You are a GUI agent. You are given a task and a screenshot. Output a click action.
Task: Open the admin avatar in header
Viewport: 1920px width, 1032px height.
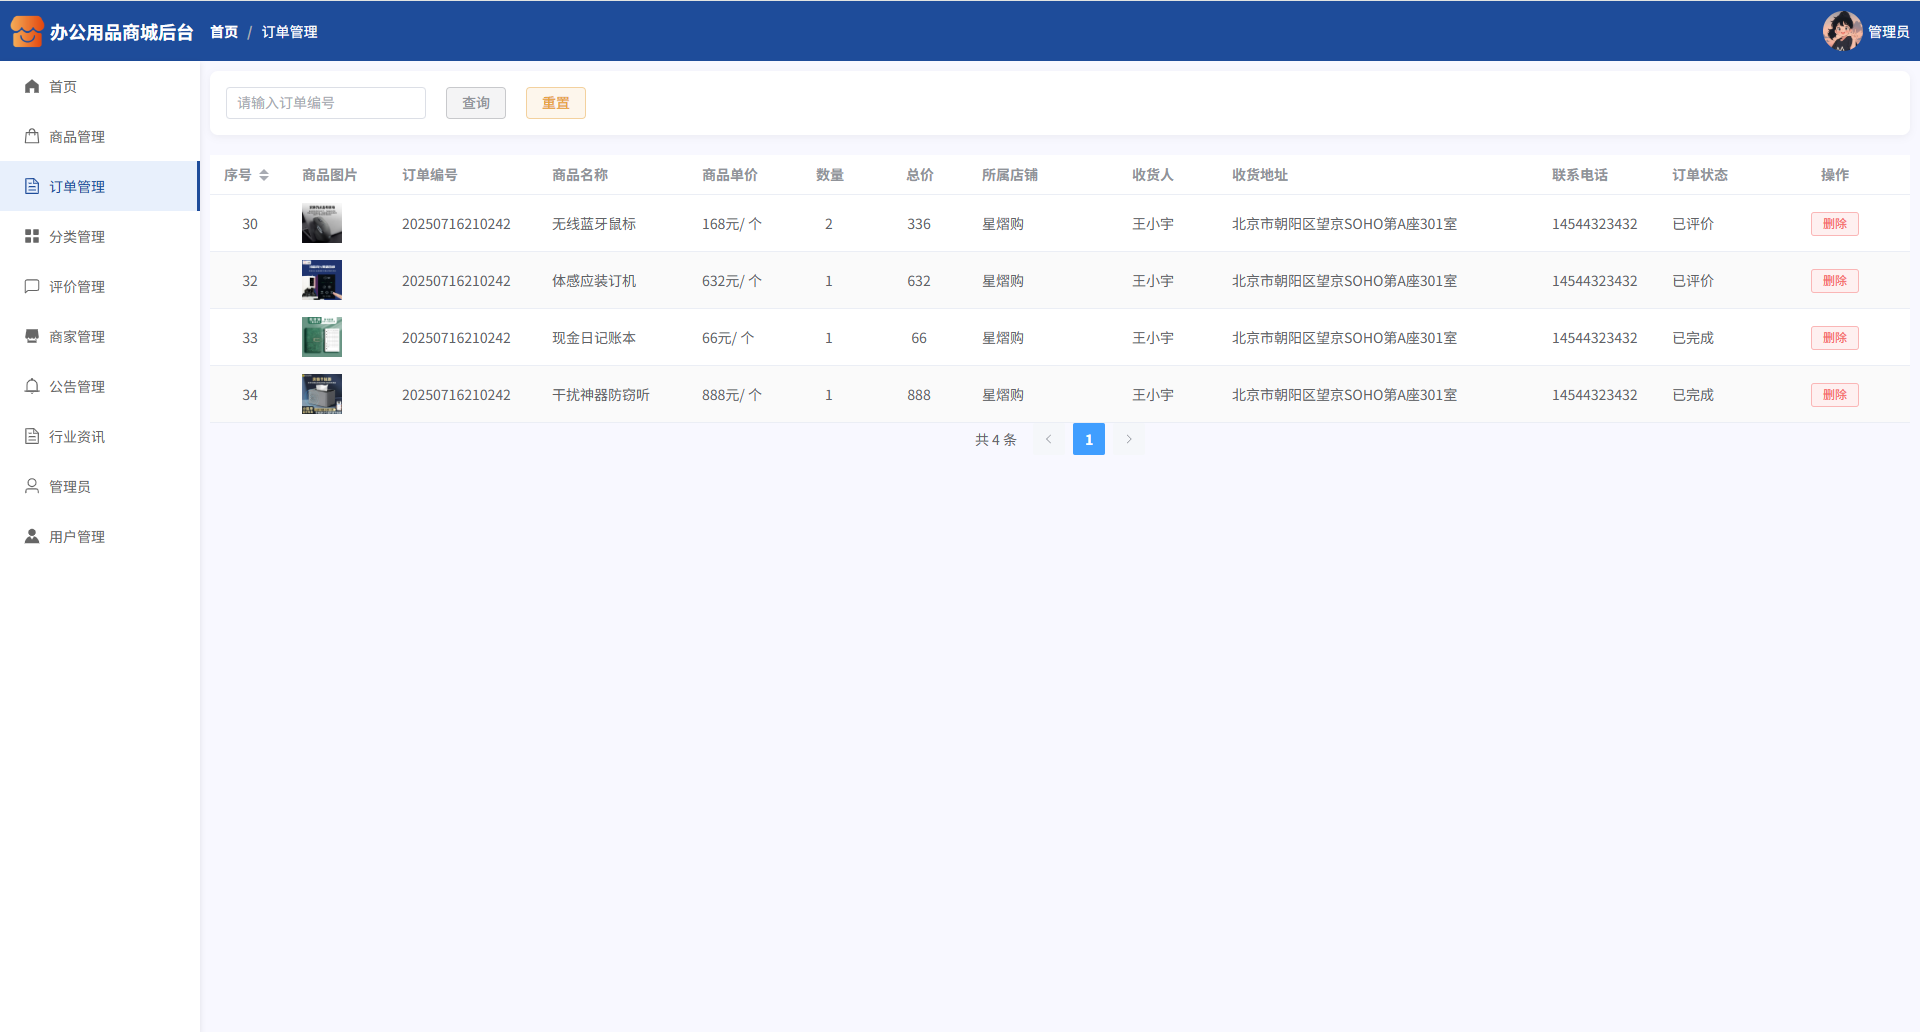tap(1841, 31)
